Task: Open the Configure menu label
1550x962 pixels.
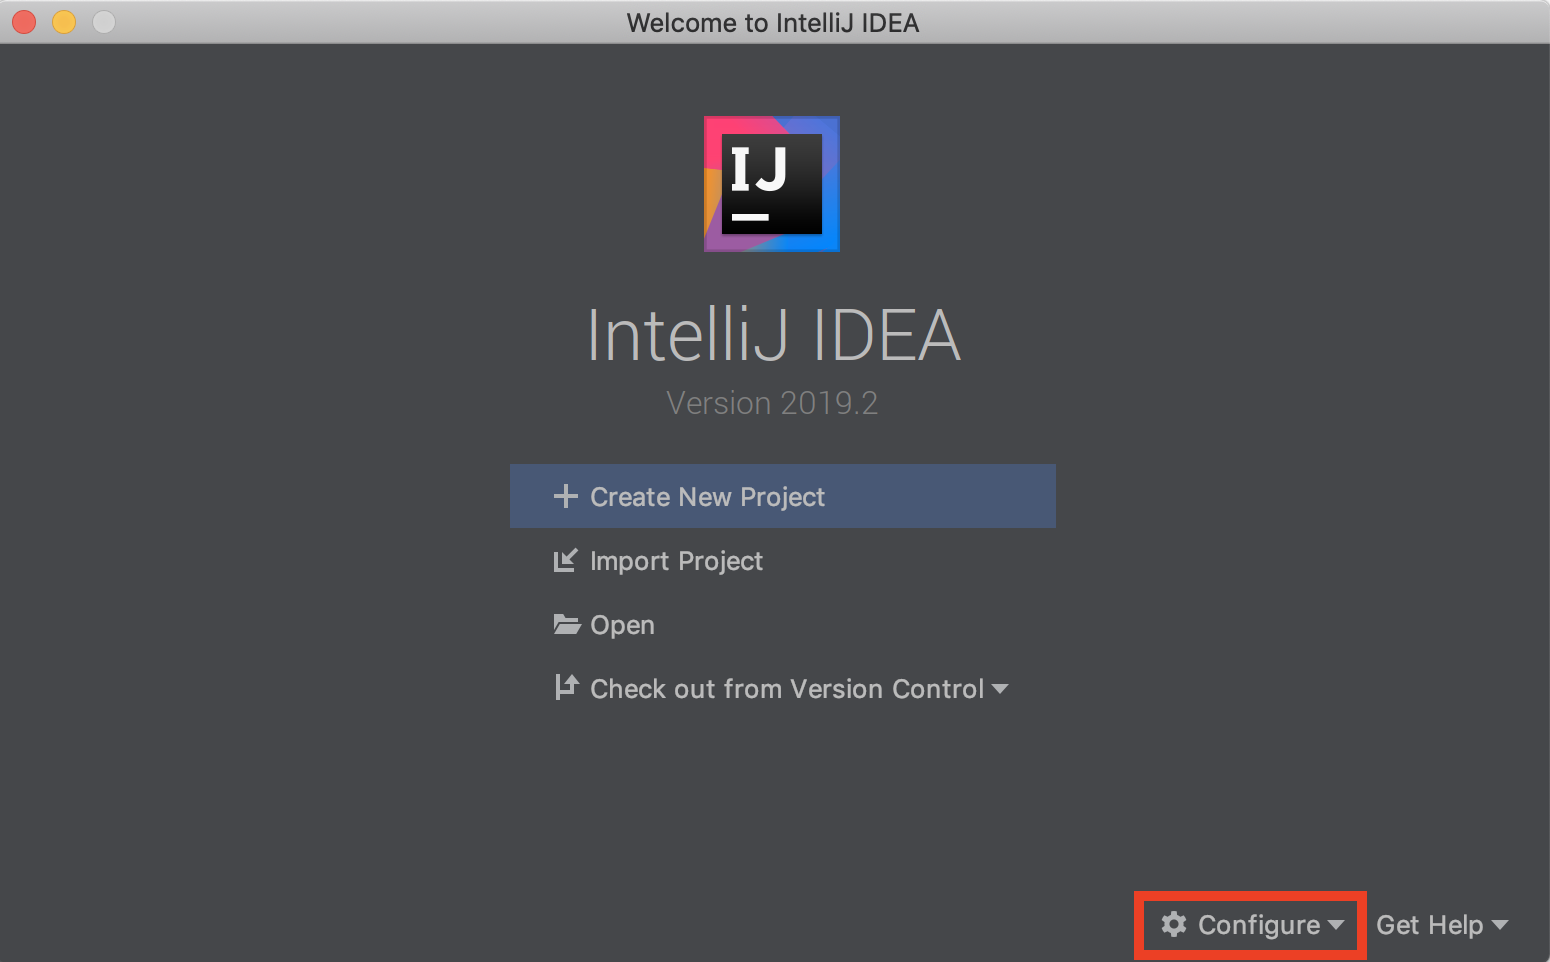Action: (x=1259, y=925)
